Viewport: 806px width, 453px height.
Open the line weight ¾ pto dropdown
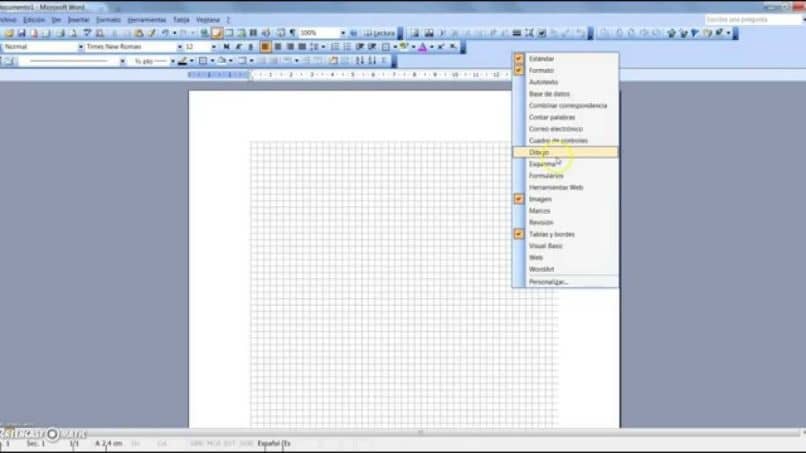tap(173, 61)
